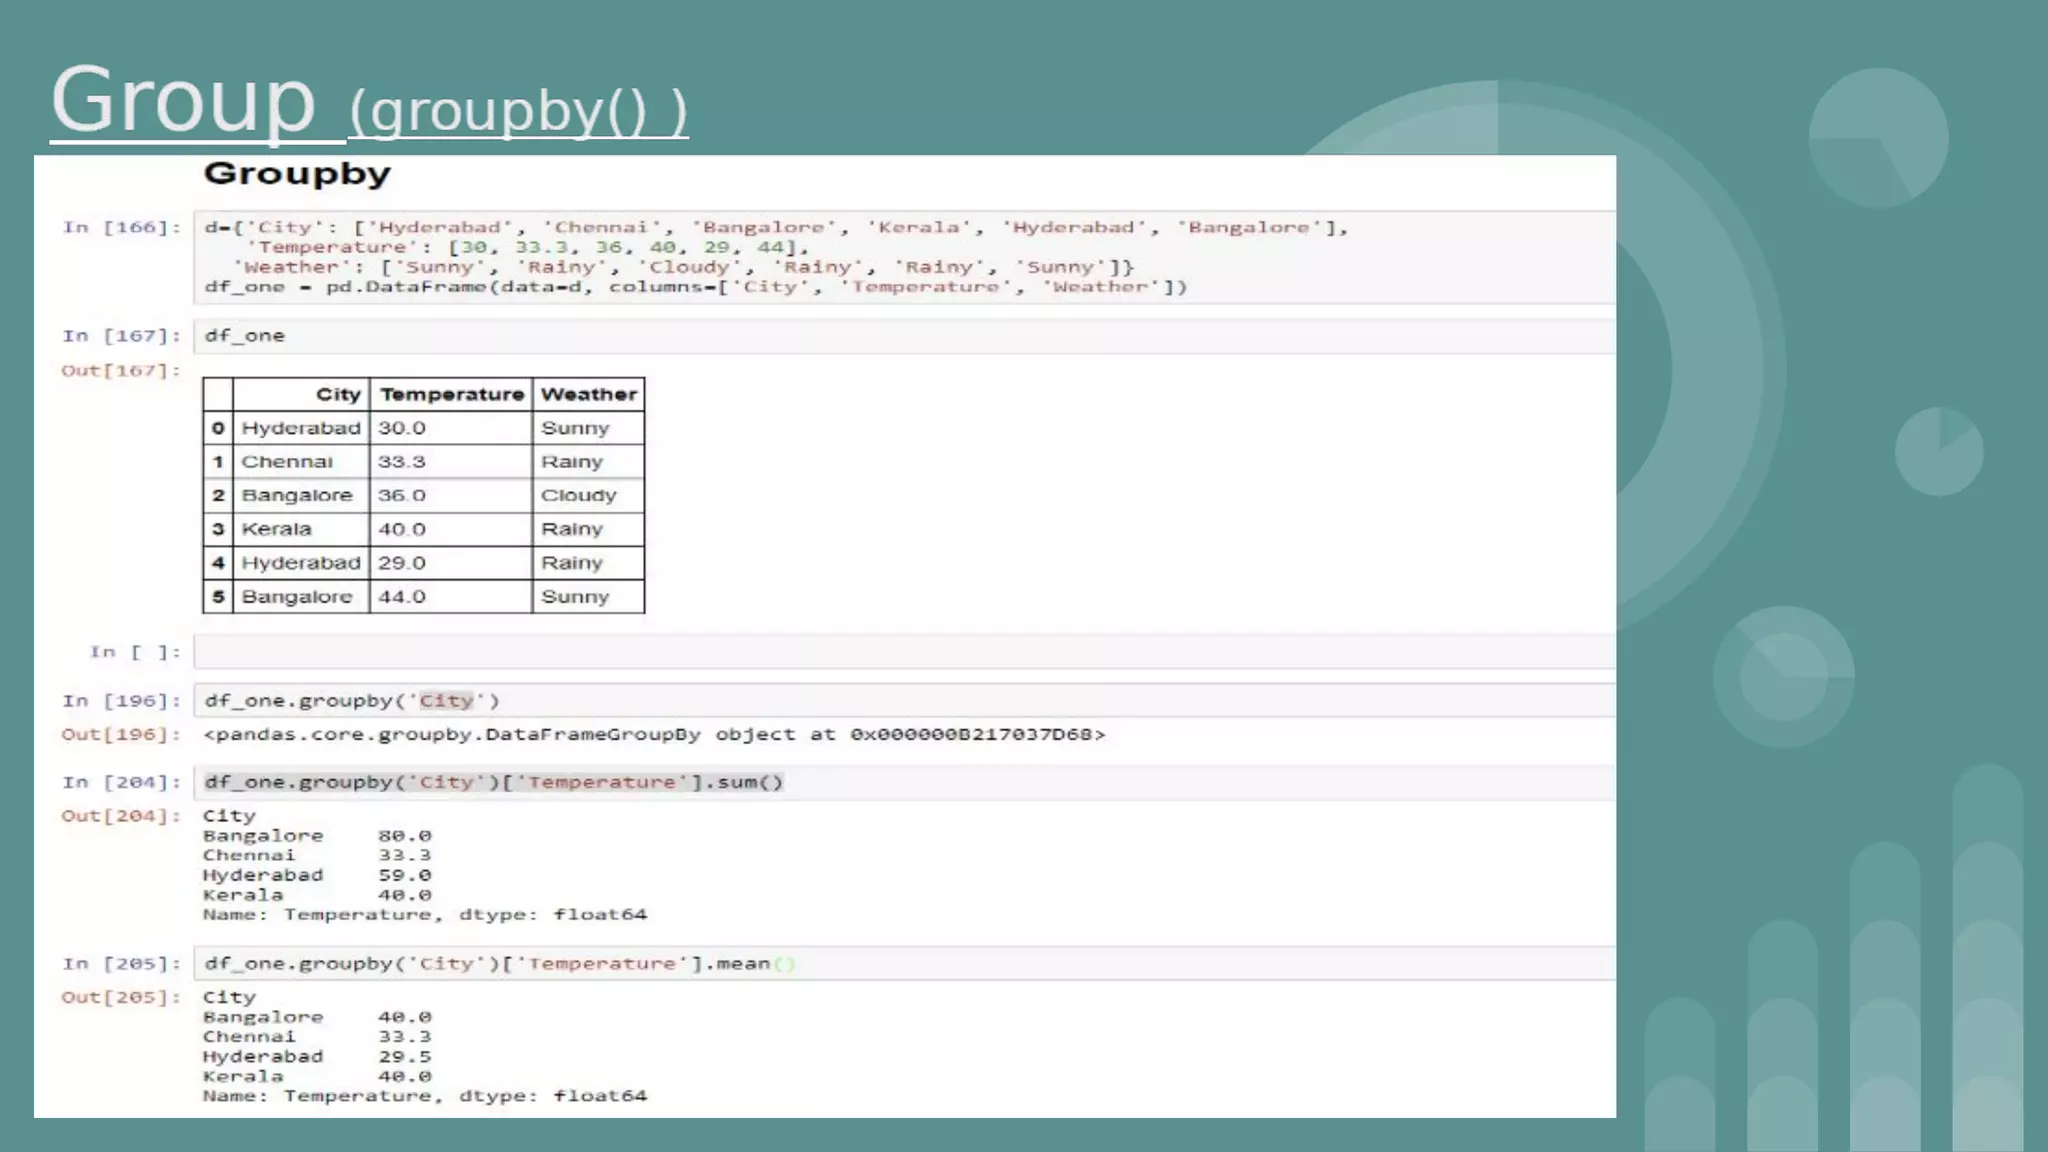Click the 'City' column header in table
Viewport: 2048px width, 1152px height.
point(338,395)
